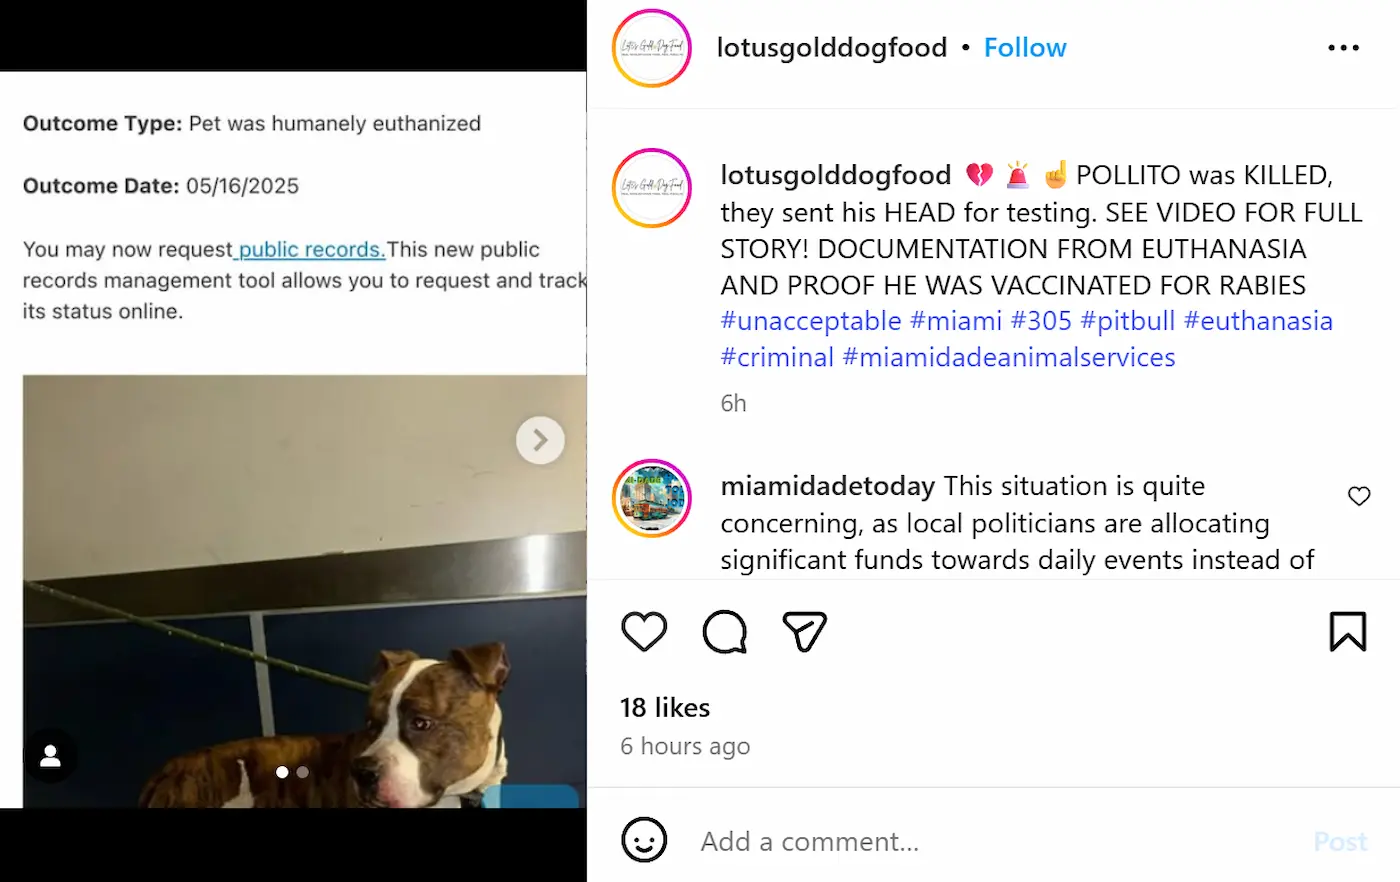Like the post with the heart icon
Viewport: 1400px width, 882px height.
(644, 632)
